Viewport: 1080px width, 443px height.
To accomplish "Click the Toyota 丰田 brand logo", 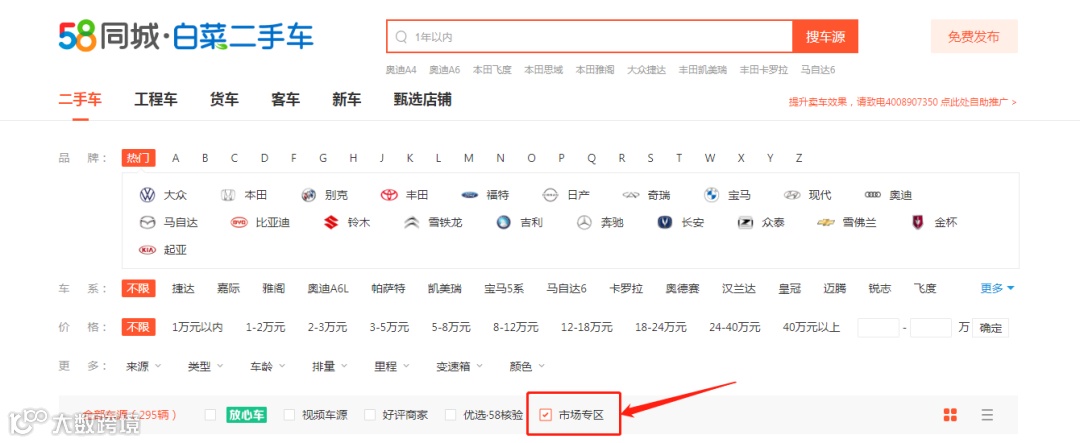I will [x=389, y=195].
